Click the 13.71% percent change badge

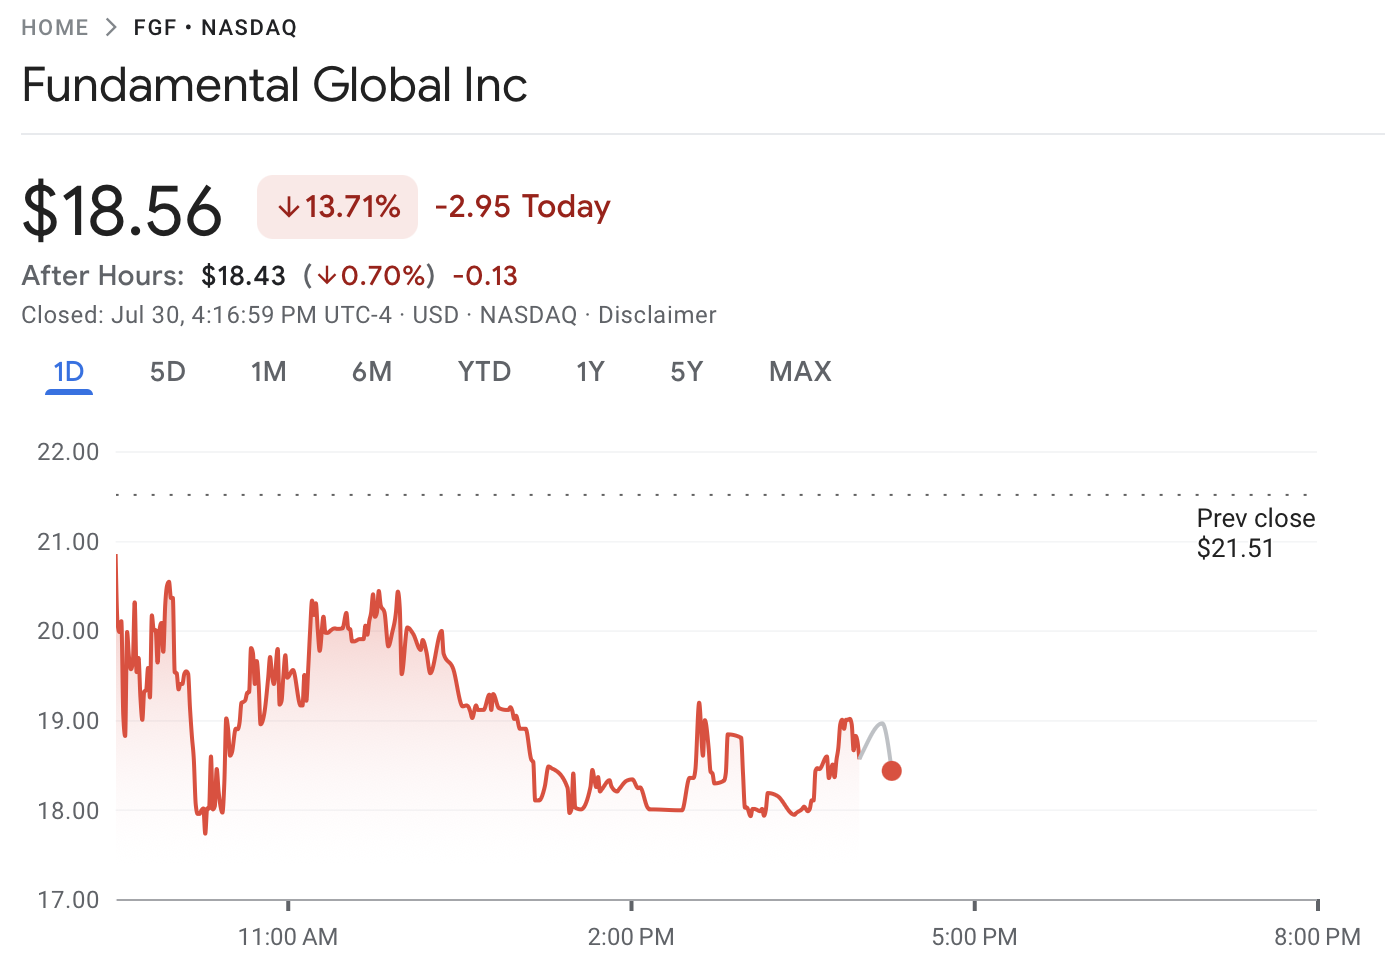coord(338,207)
